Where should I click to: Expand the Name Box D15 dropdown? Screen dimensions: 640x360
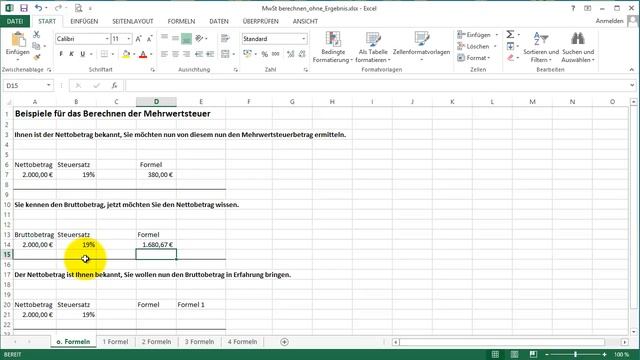(49, 85)
